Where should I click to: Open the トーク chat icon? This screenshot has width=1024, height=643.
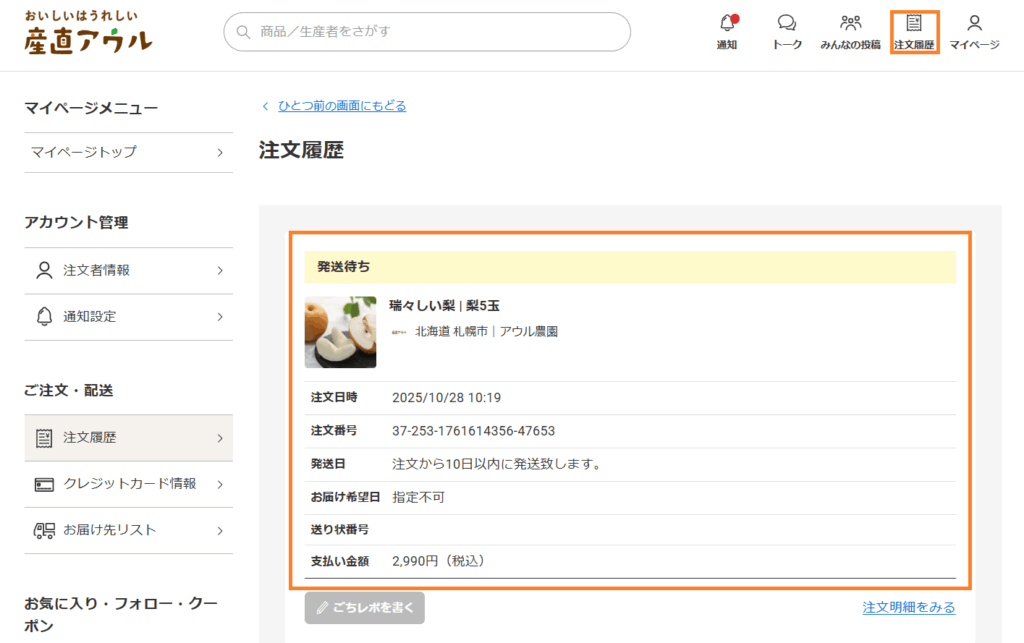787,24
